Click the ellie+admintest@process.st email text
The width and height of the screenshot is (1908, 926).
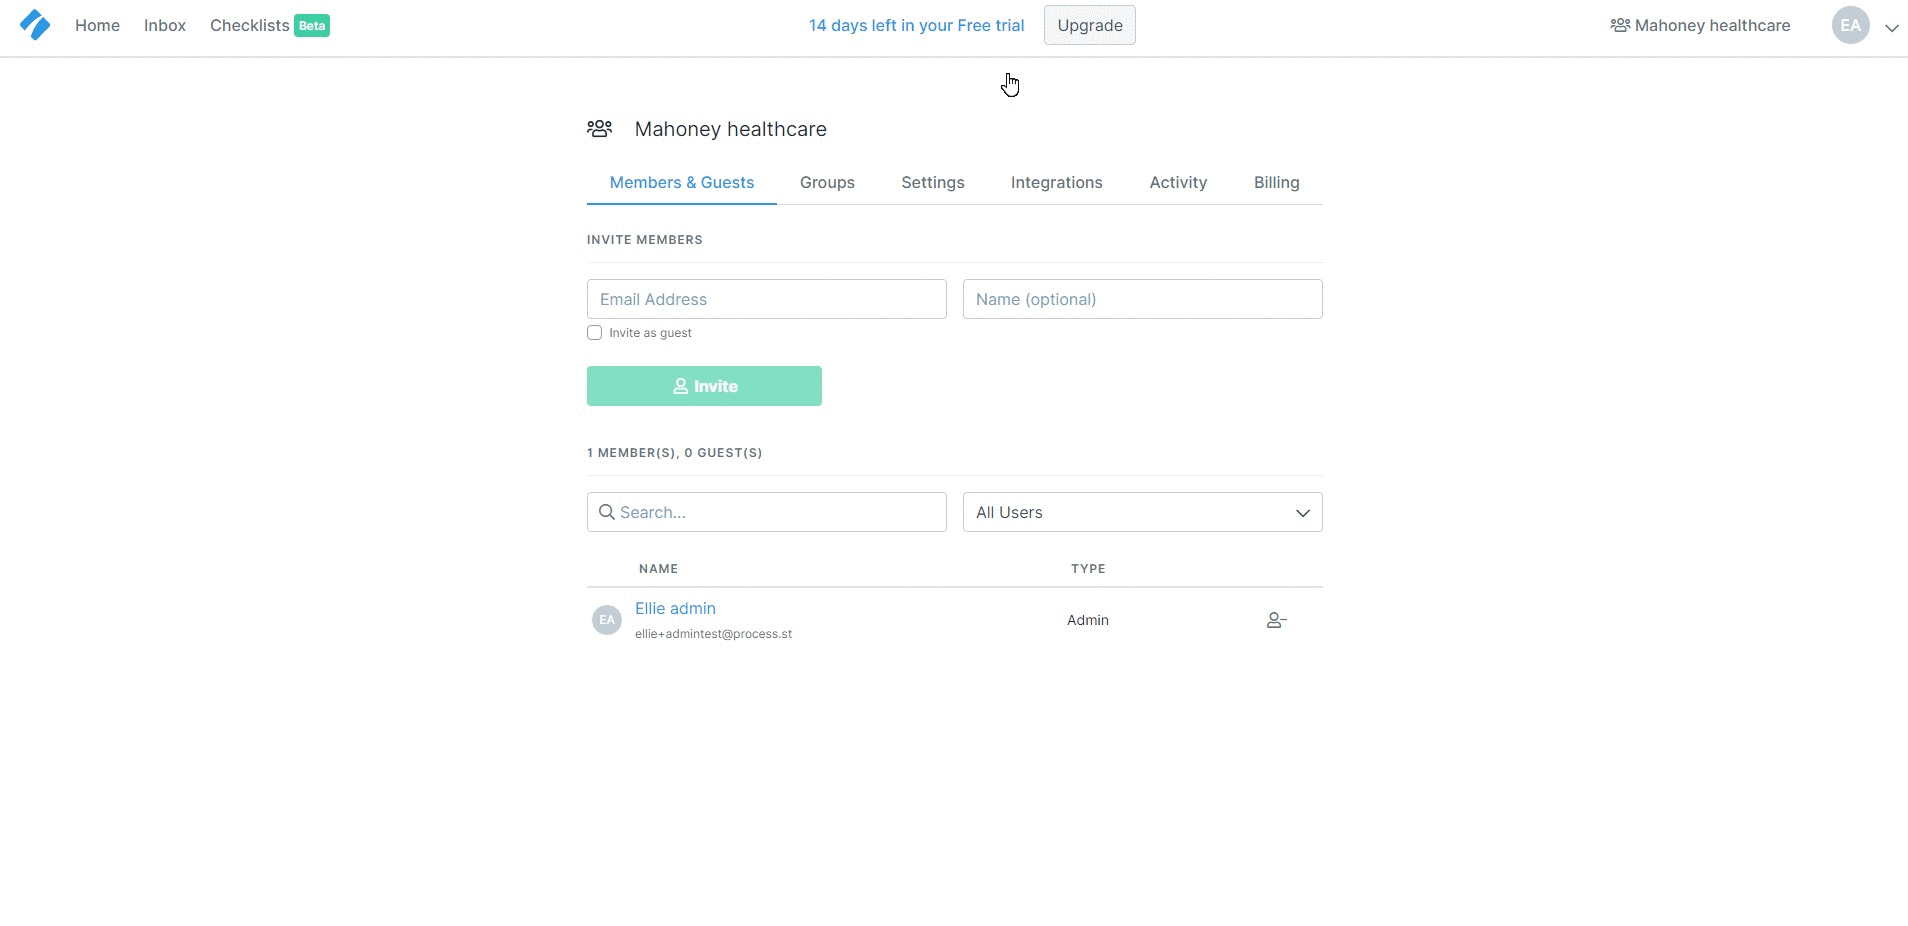point(713,634)
